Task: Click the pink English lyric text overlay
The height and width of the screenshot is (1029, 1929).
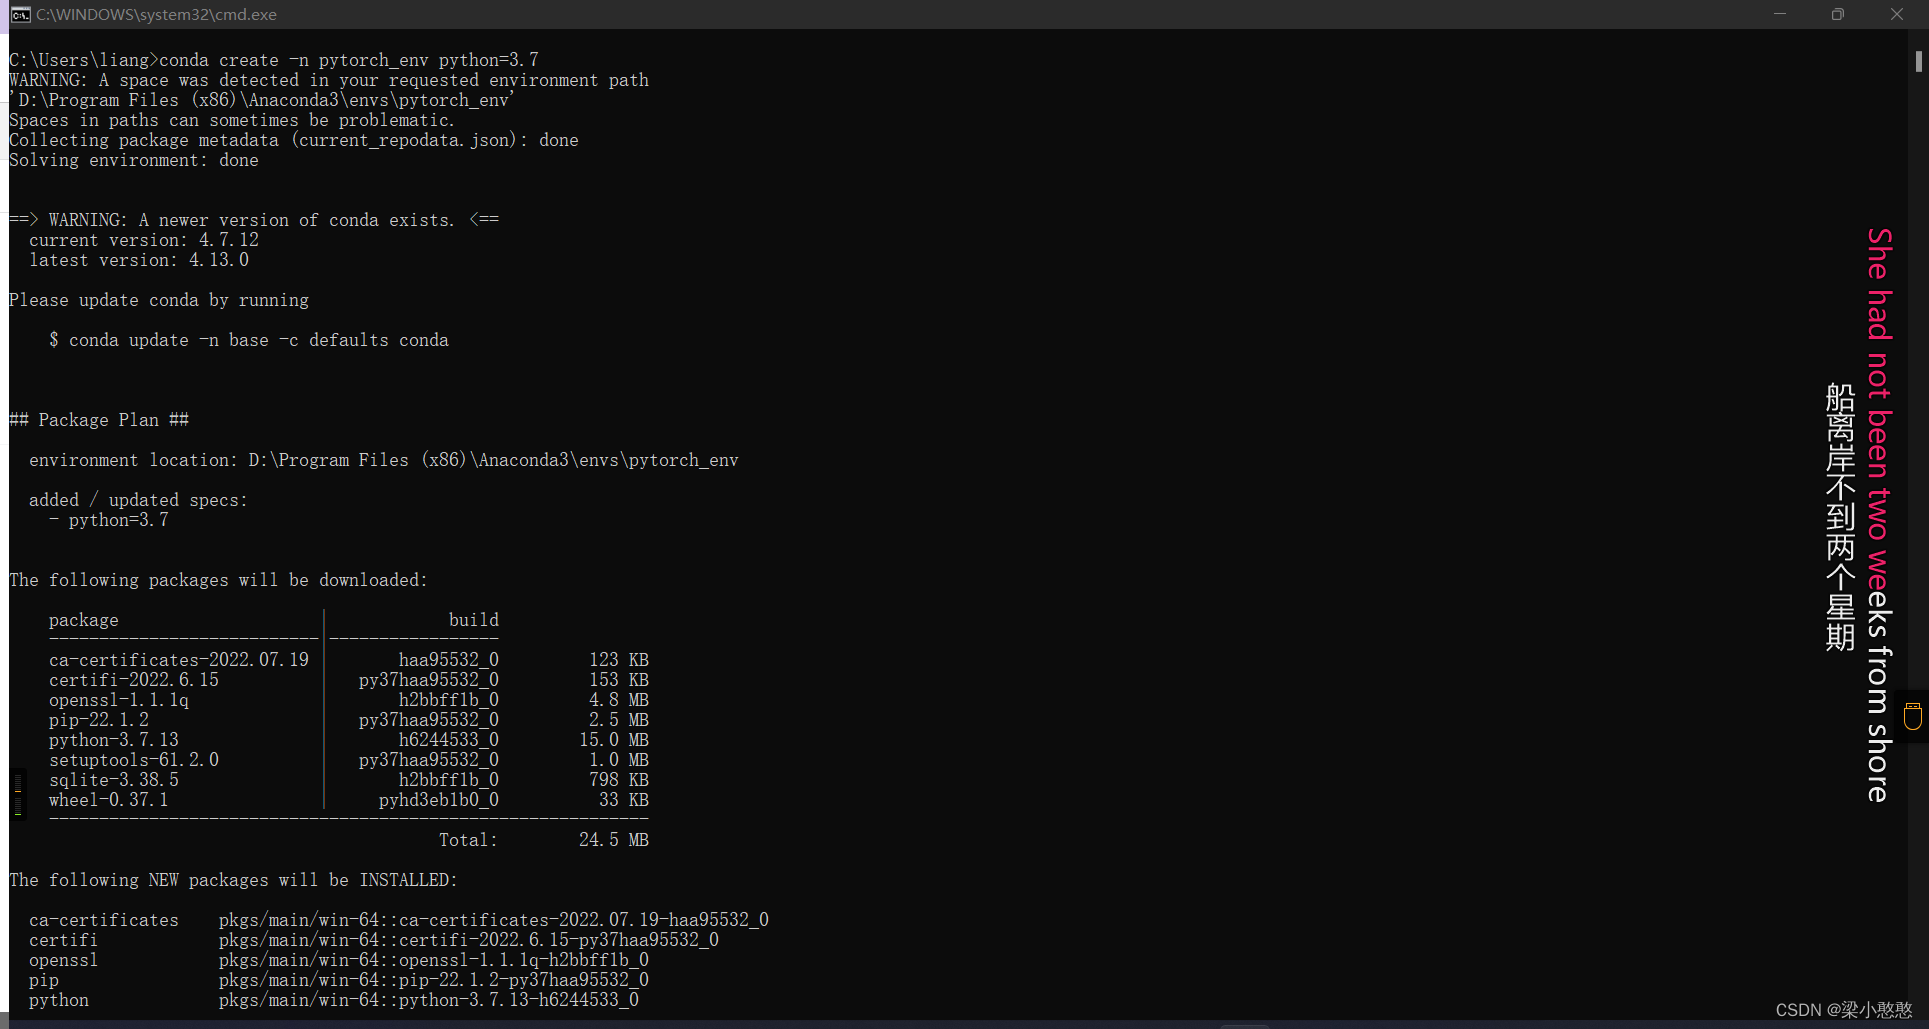Action: [x=1879, y=515]
